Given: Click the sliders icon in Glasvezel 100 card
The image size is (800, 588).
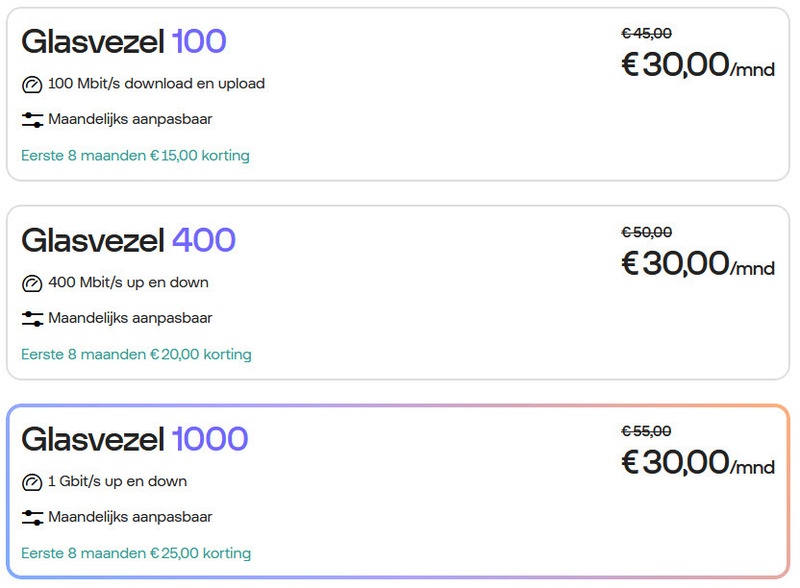Looking at the screenshot, I should click(x=32, y=120).
